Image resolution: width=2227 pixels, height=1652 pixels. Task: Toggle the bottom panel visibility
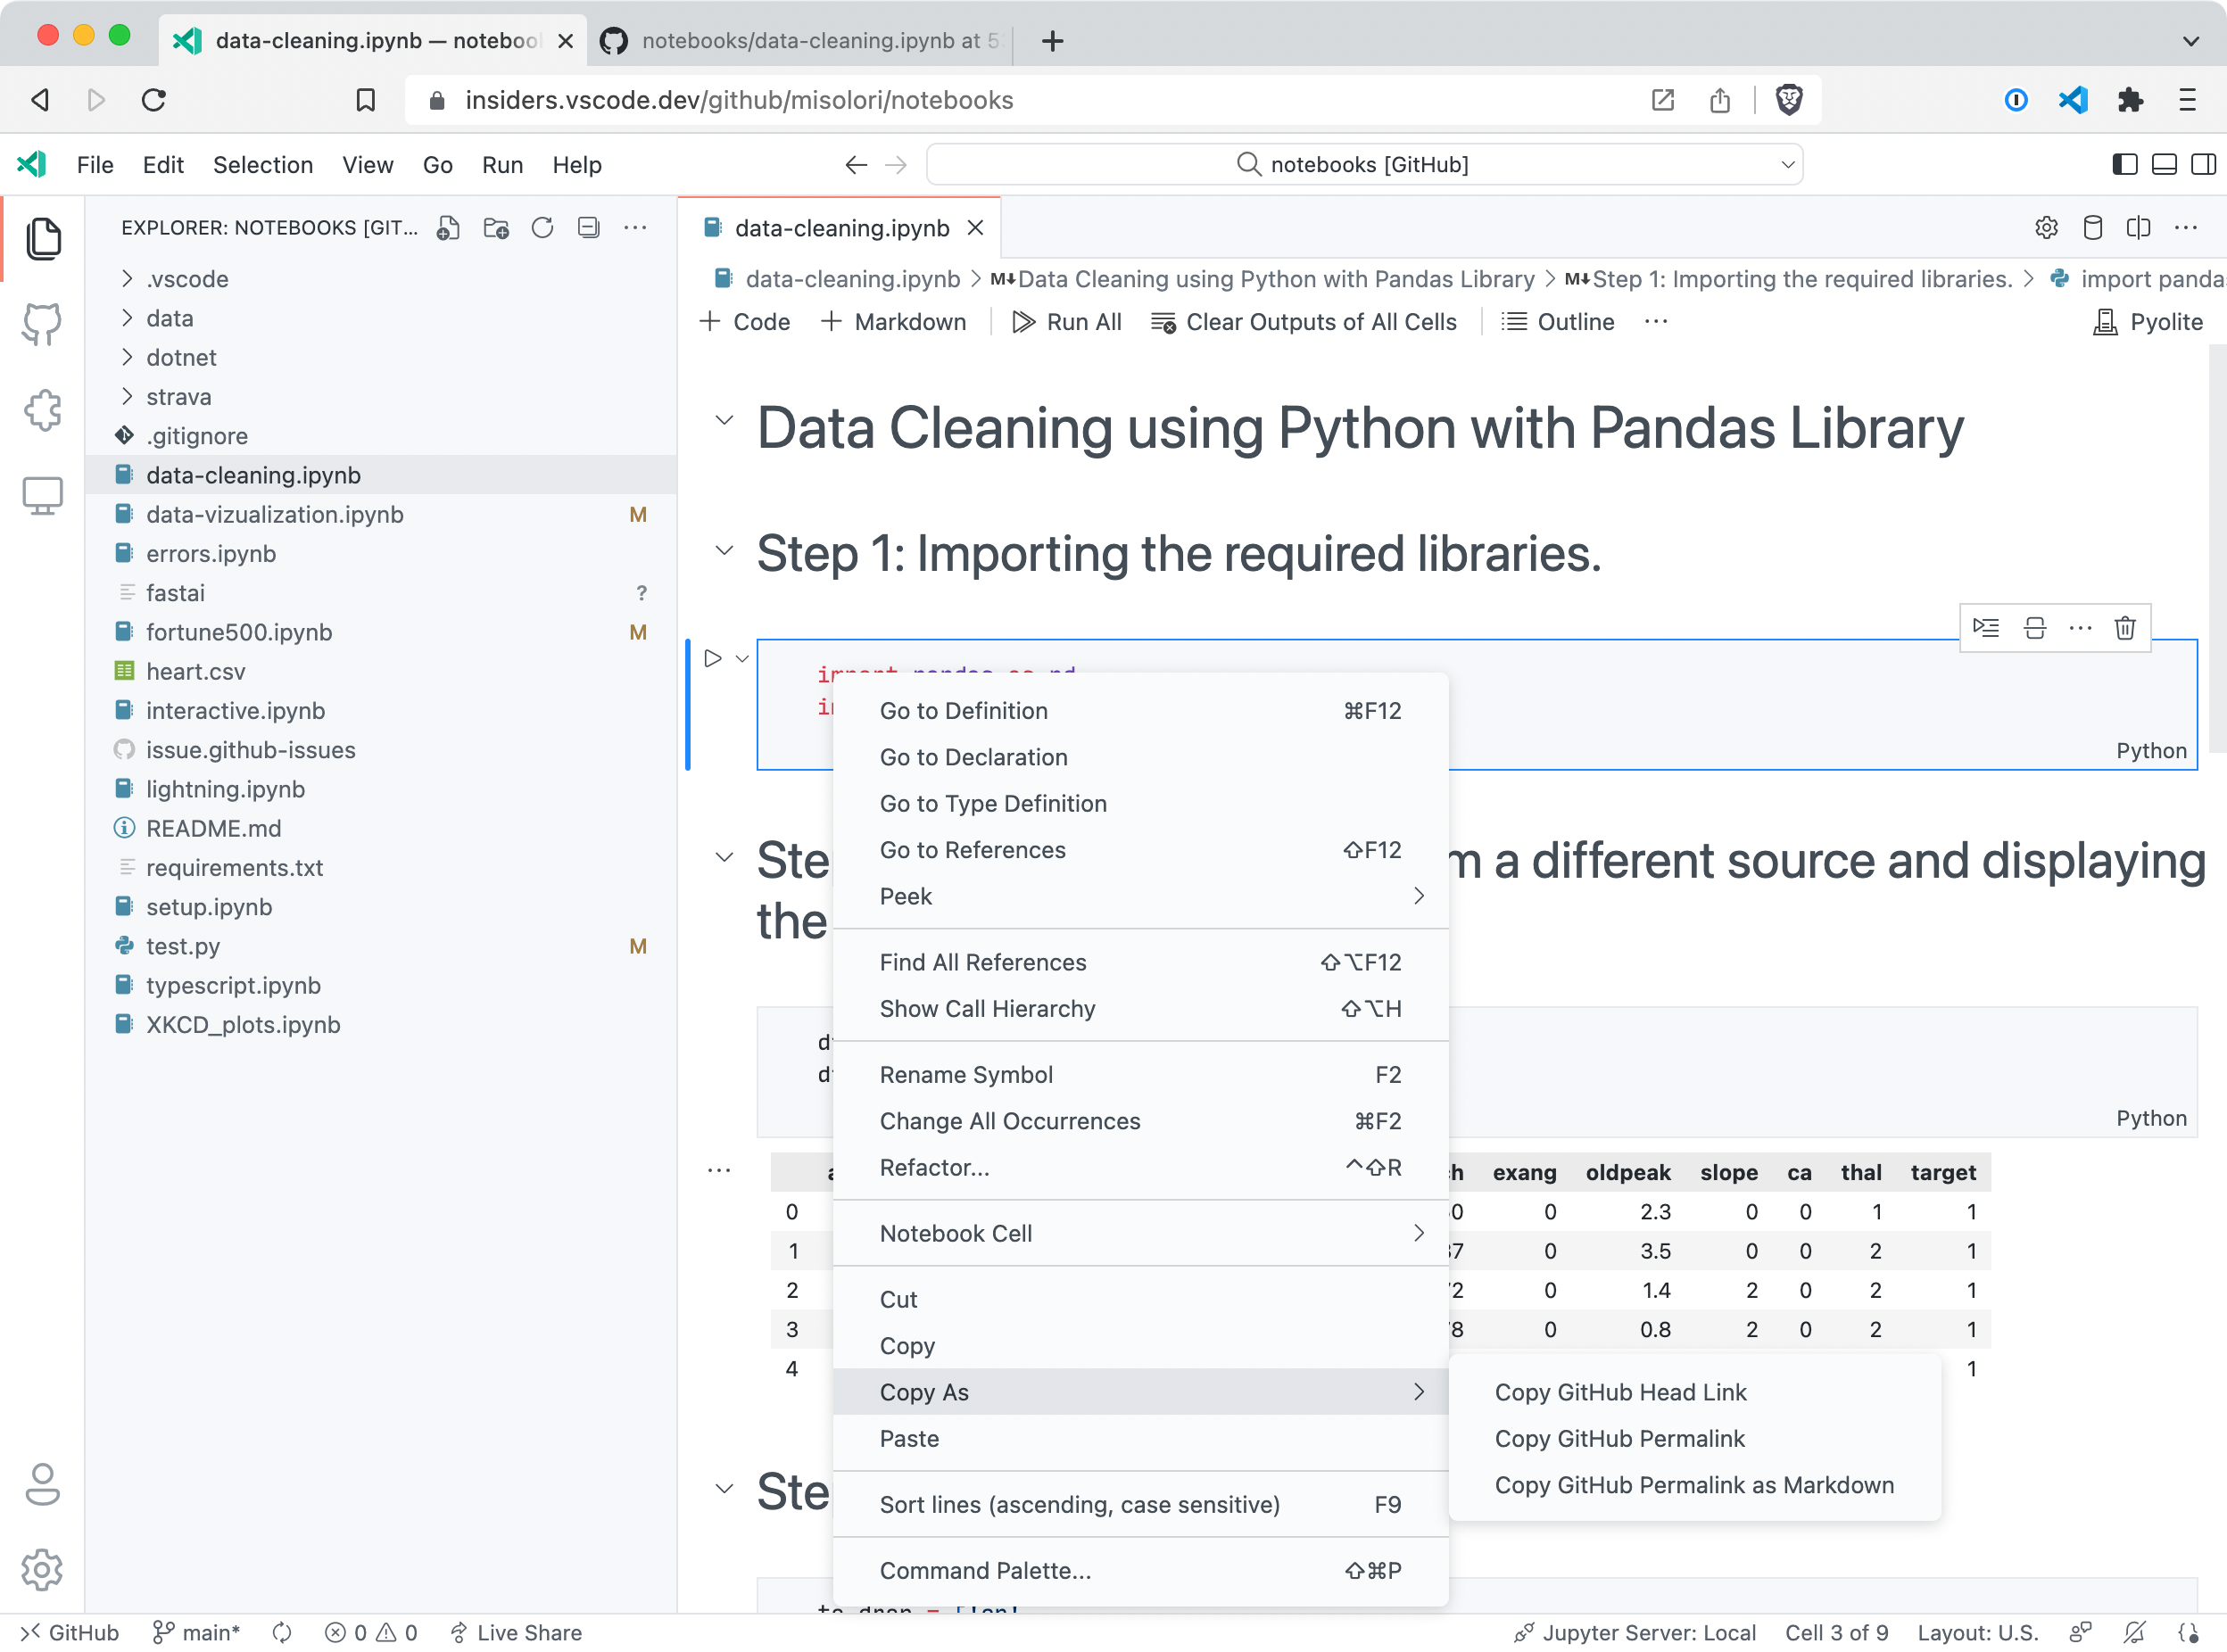click(2164, 164)
